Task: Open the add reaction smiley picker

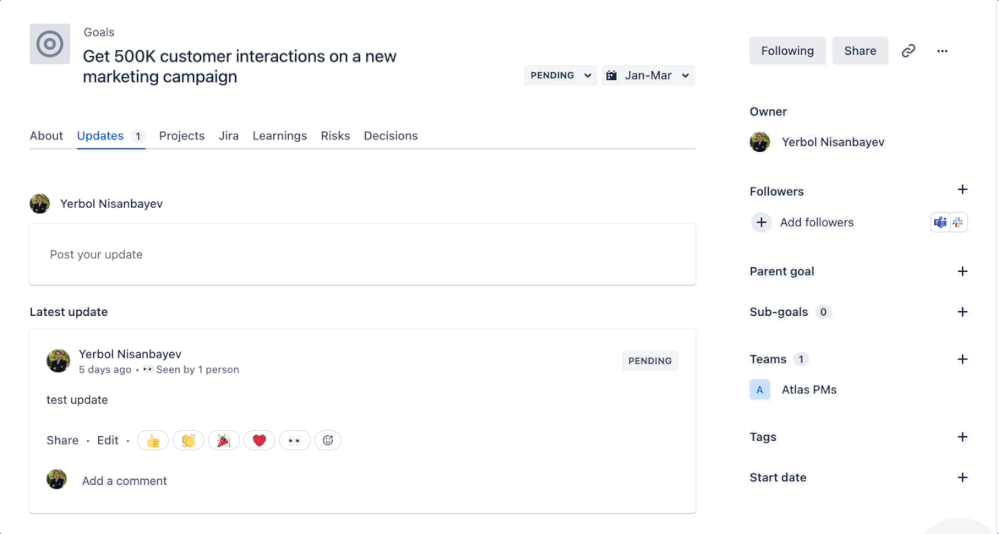Action: coord(328,440)
